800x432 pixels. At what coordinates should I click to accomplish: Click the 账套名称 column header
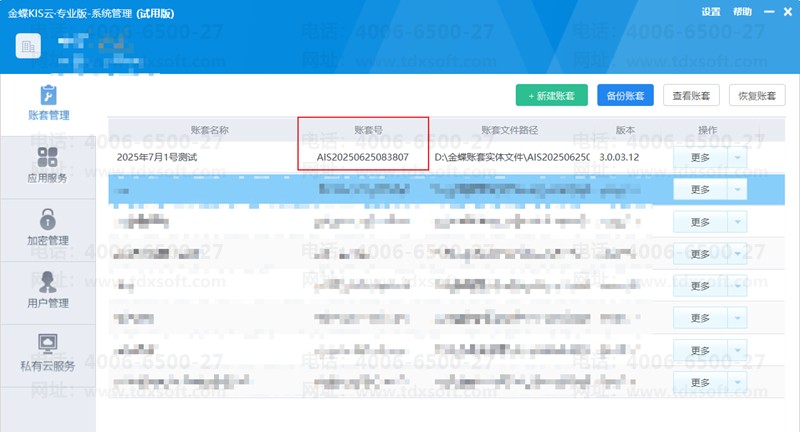coord(210,130)
